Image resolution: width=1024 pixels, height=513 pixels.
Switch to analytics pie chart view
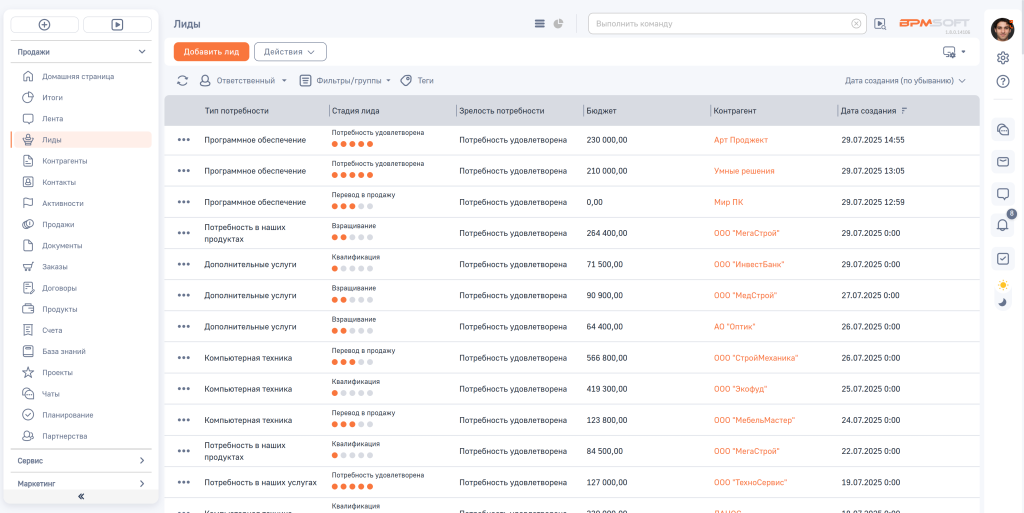click(x=558, y=23)
